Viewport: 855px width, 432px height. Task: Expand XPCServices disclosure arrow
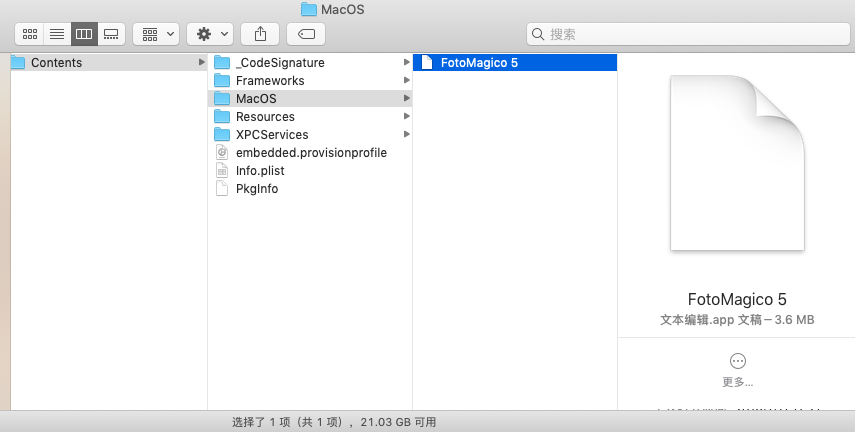tap(406, 134)
